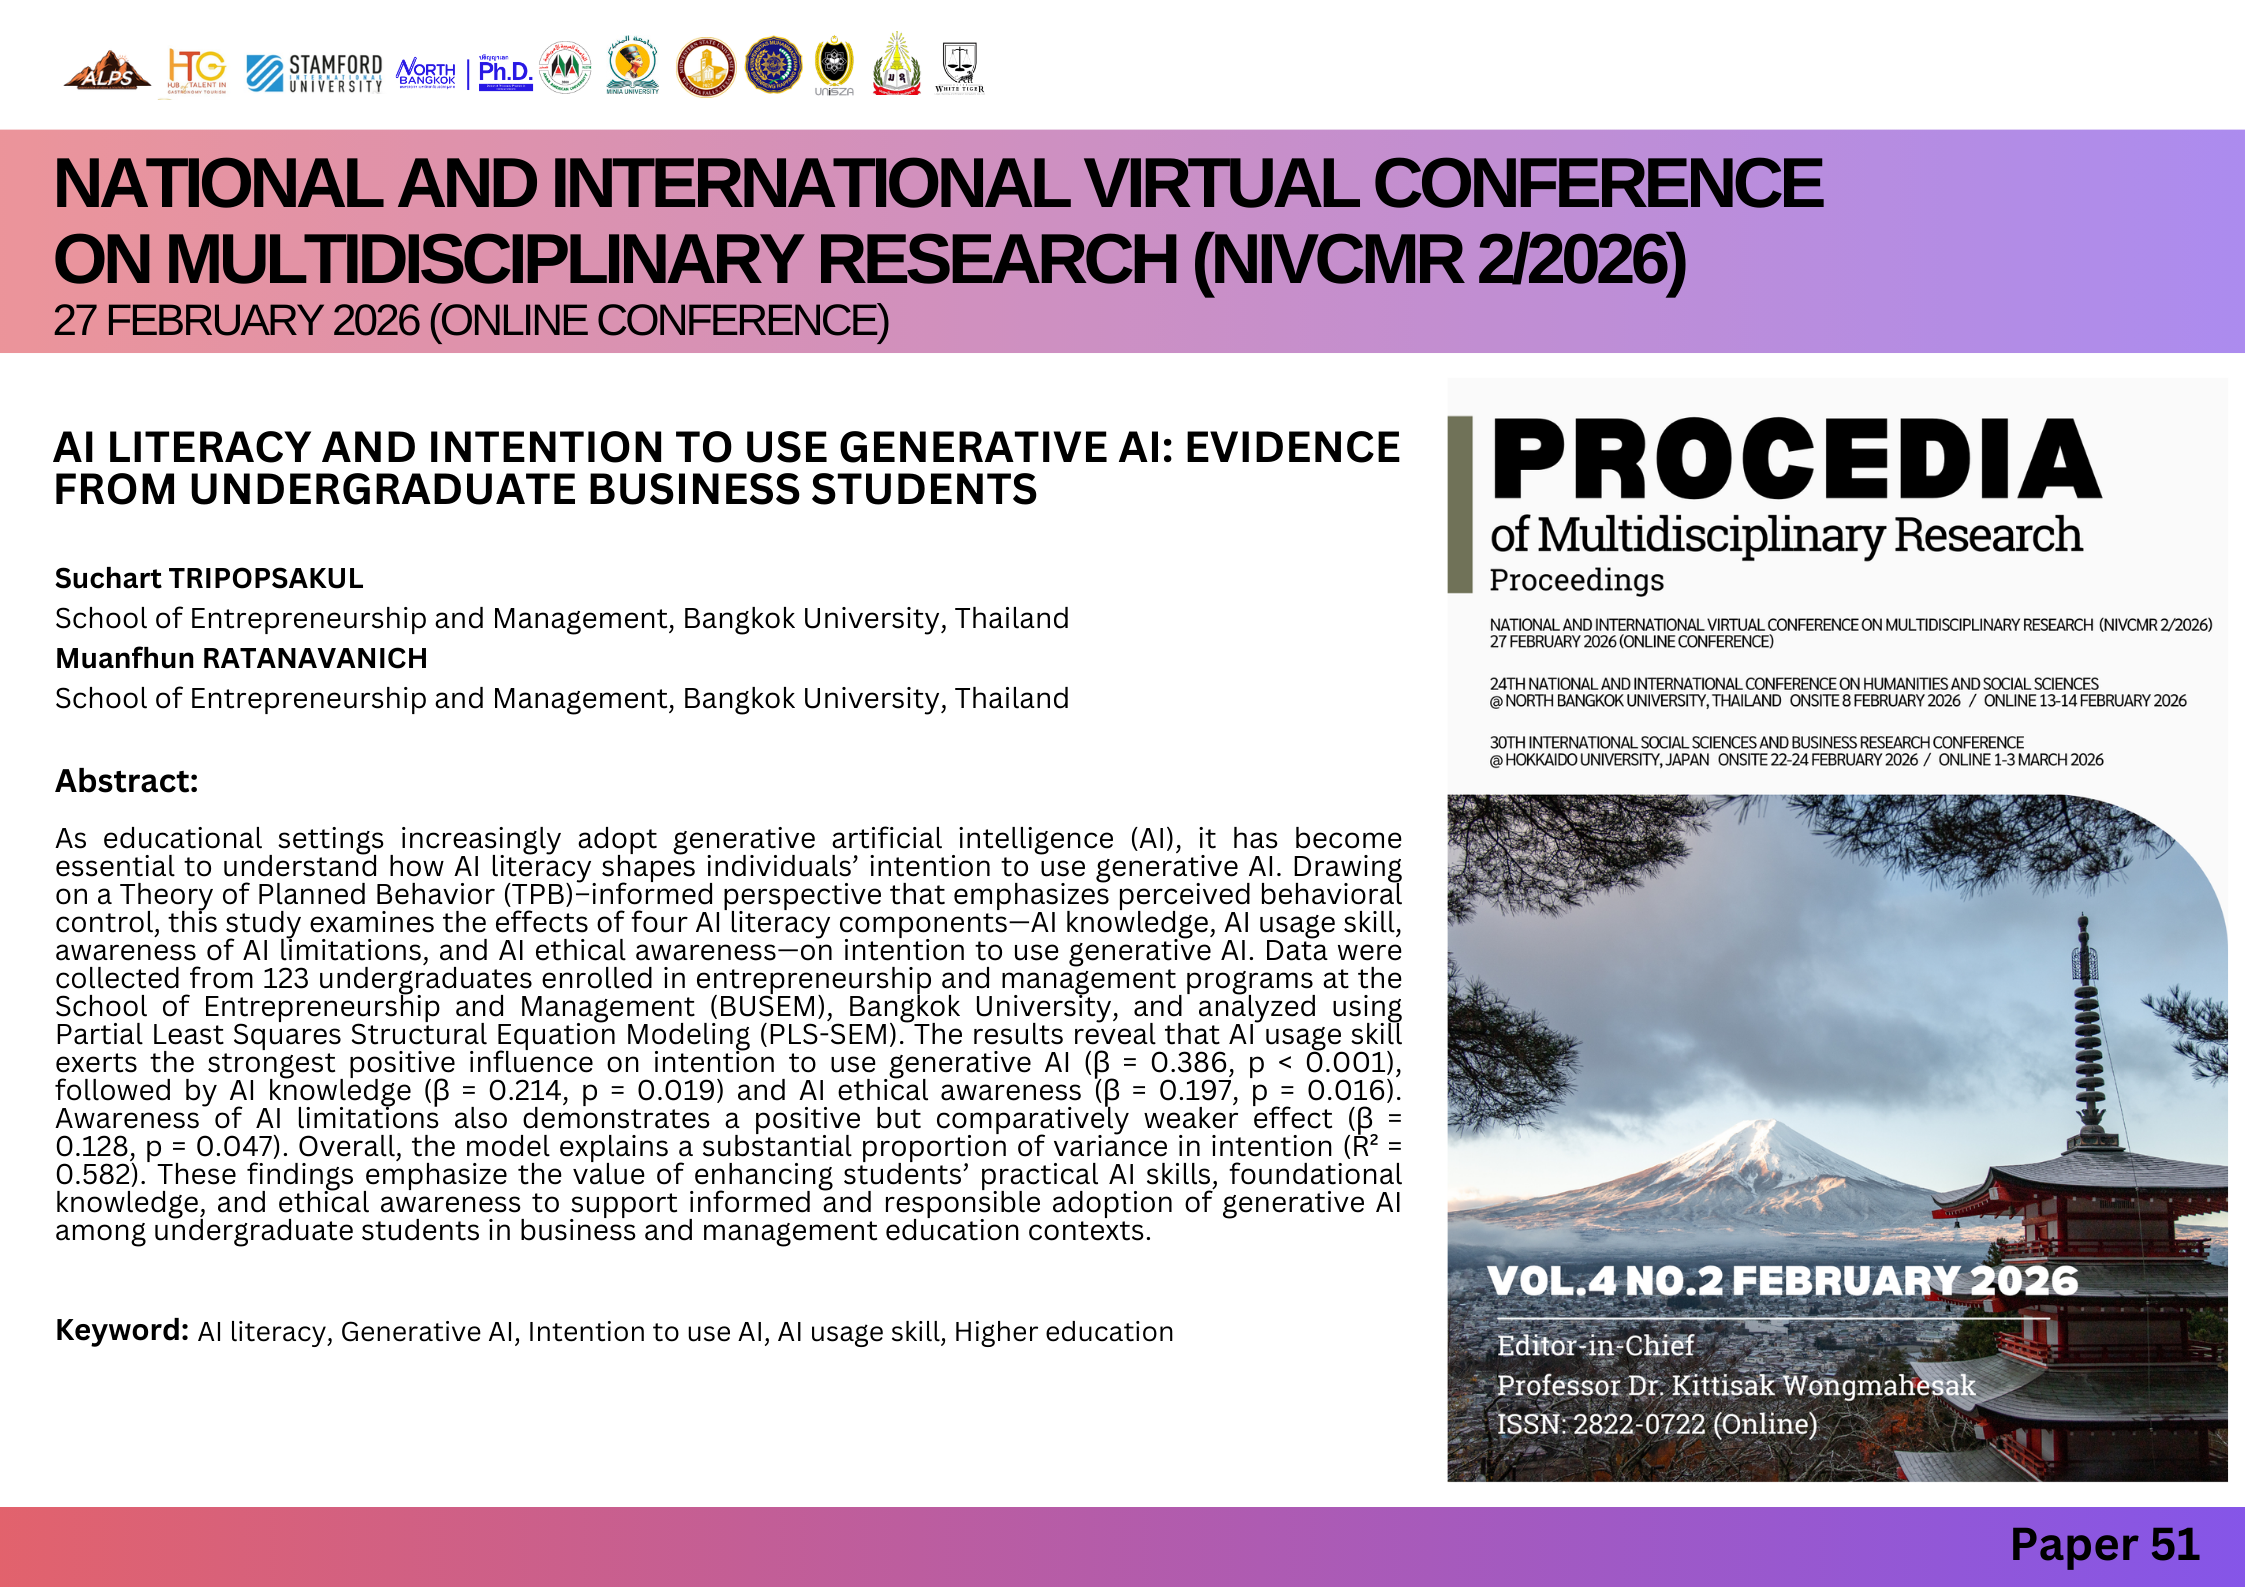Click the HTG Hub of Talent logo
Screen dimensions: 2245x1587
pyautogui.click(x=197, y=70)
